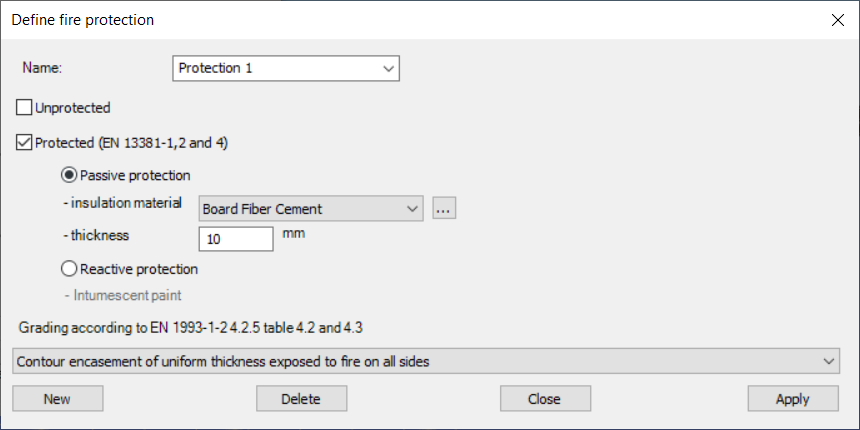Tick the Unprotected checkbox
Image resolution: width=860 pixels, height=430 pixels.
tap(24, 108)
